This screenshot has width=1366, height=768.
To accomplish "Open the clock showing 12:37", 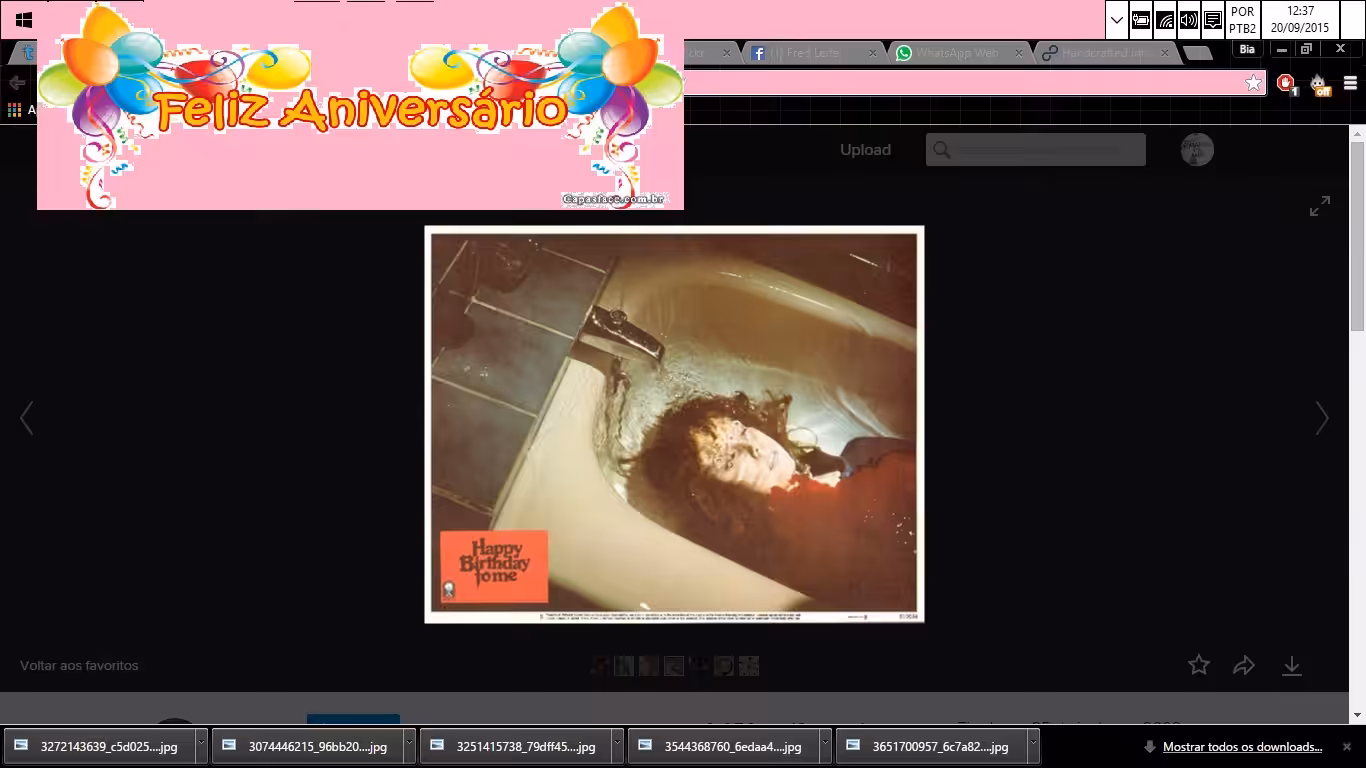I will (1301, 20).
